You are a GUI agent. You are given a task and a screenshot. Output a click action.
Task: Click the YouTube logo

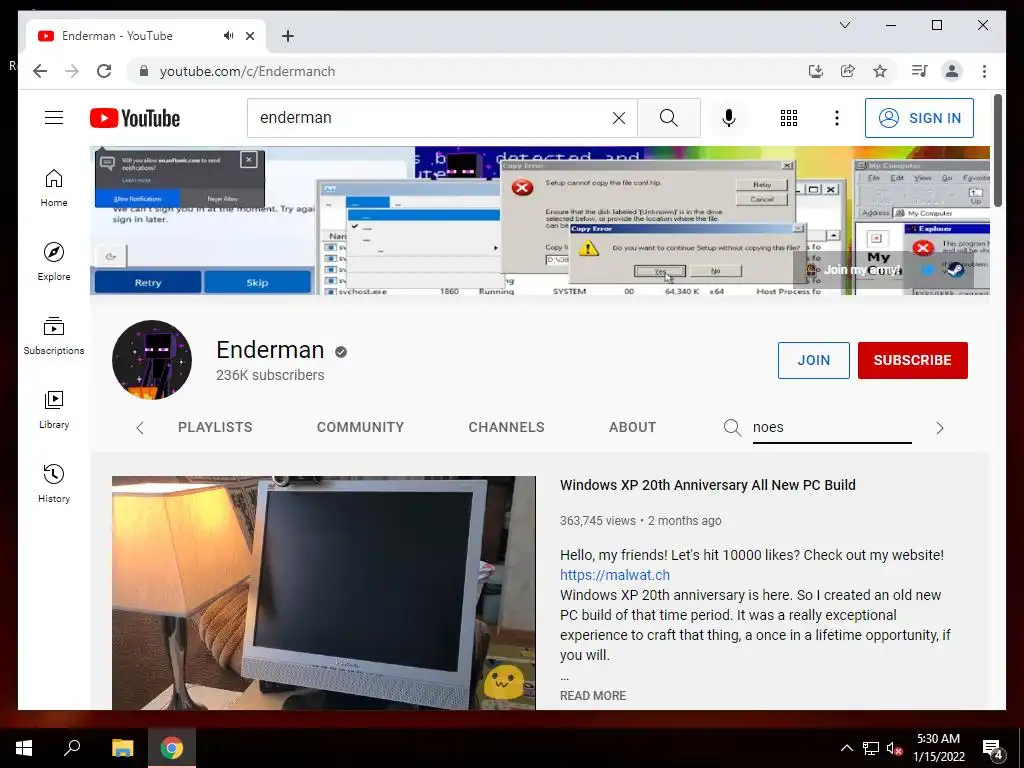135,118
